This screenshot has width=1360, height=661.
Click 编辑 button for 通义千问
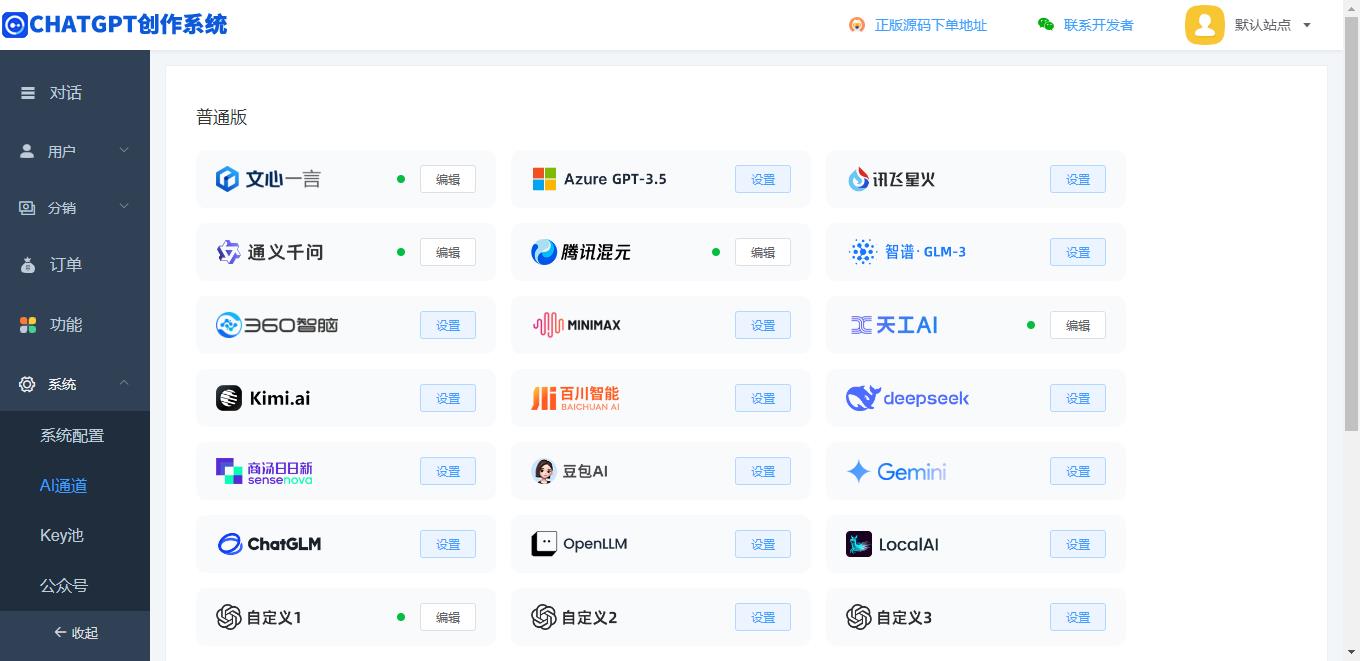[448, 253]
